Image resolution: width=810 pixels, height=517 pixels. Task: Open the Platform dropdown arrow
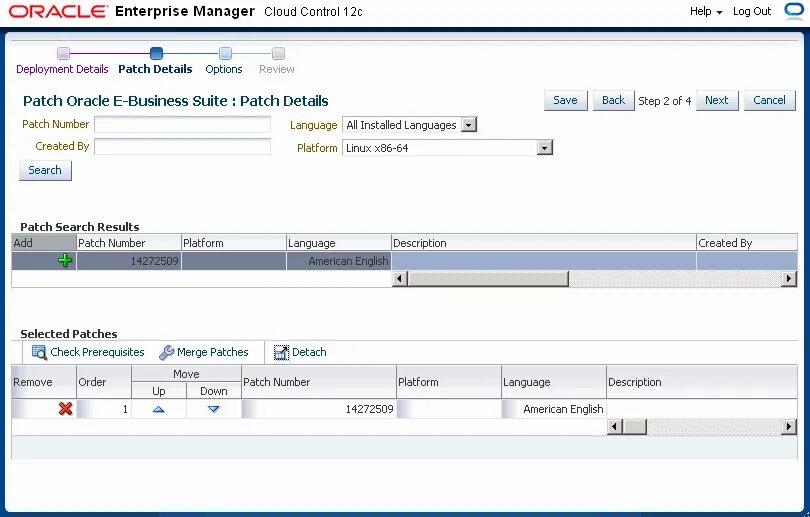[544, 148]
